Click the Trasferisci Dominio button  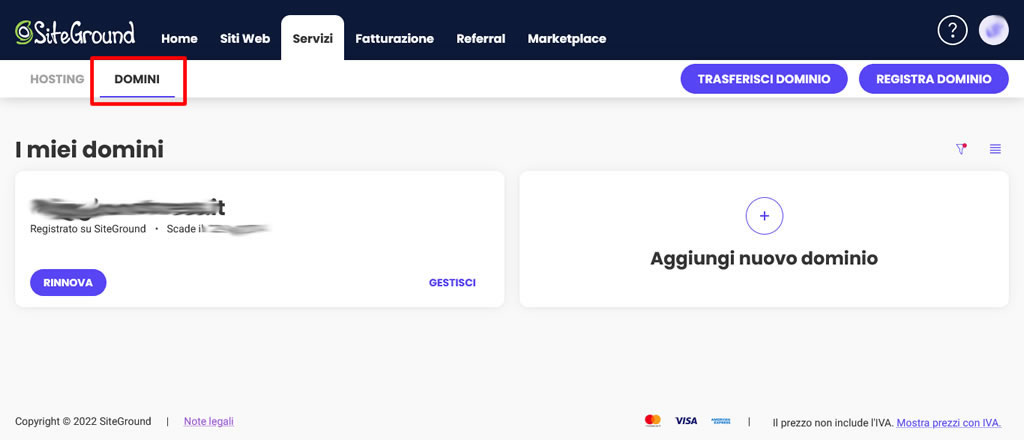coord(764,79)
